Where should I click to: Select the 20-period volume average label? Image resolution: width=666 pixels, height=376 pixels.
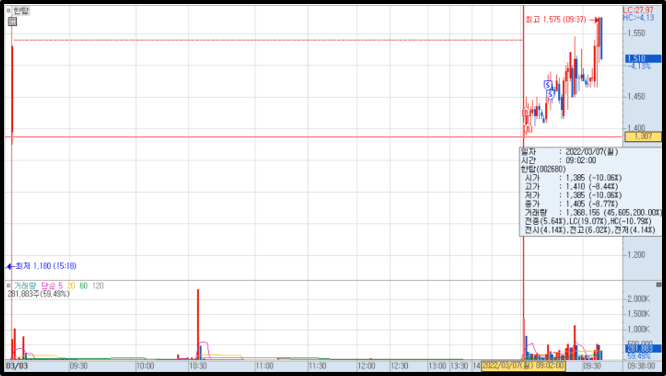coord(71,286)
